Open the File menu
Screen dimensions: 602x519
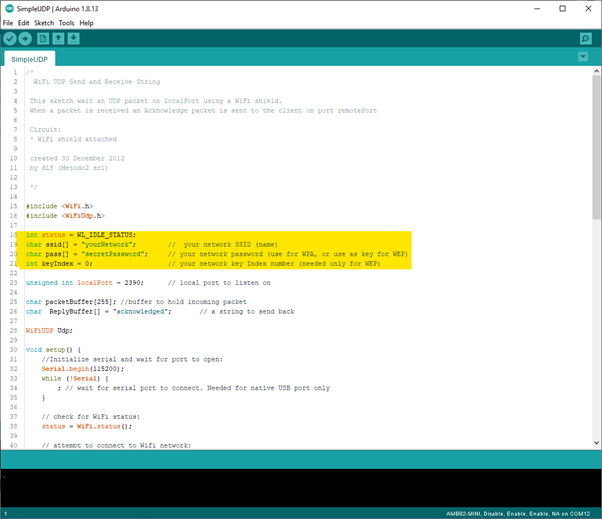click(8, 22)
